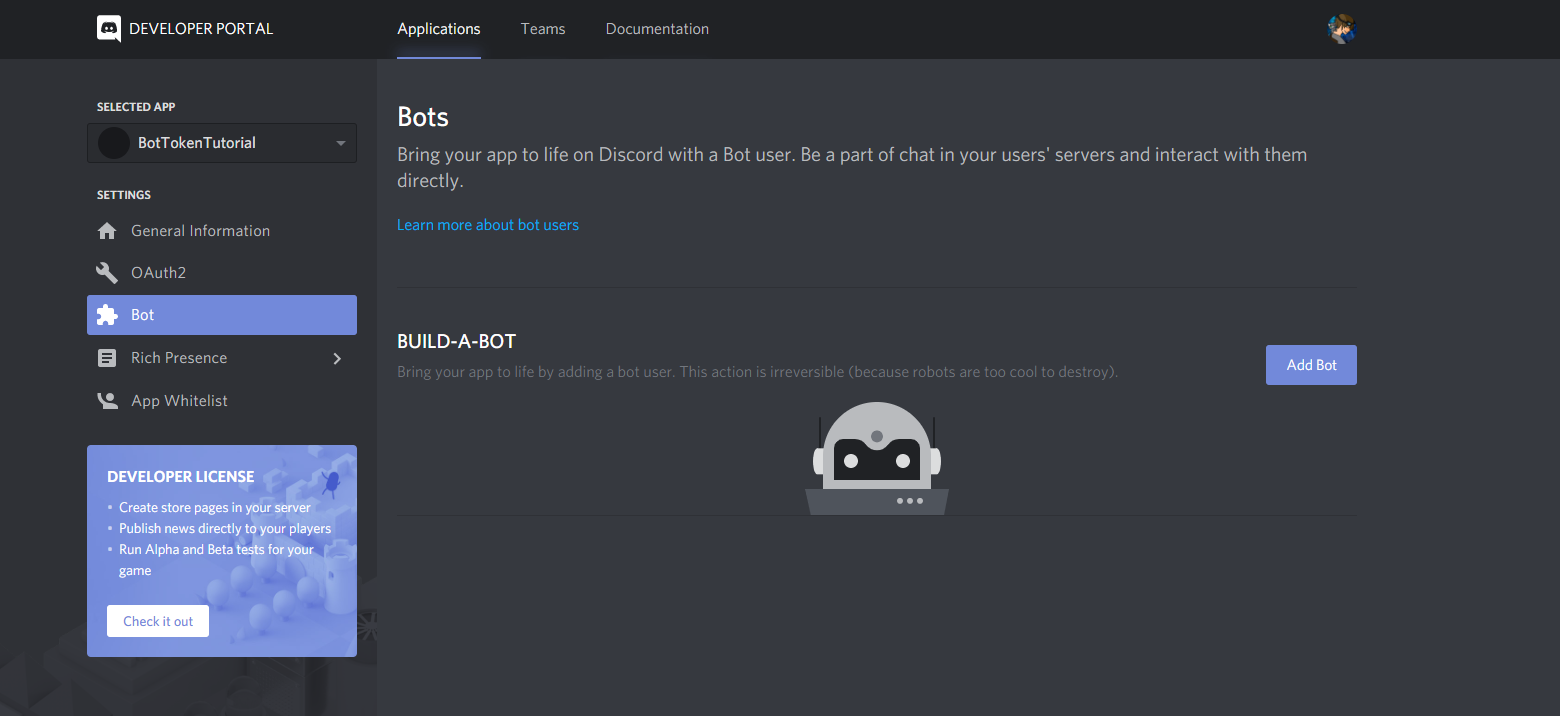Click 'Run Alpha and Beta tests' text
The image size is (1560, 716).
click(216, 560)
